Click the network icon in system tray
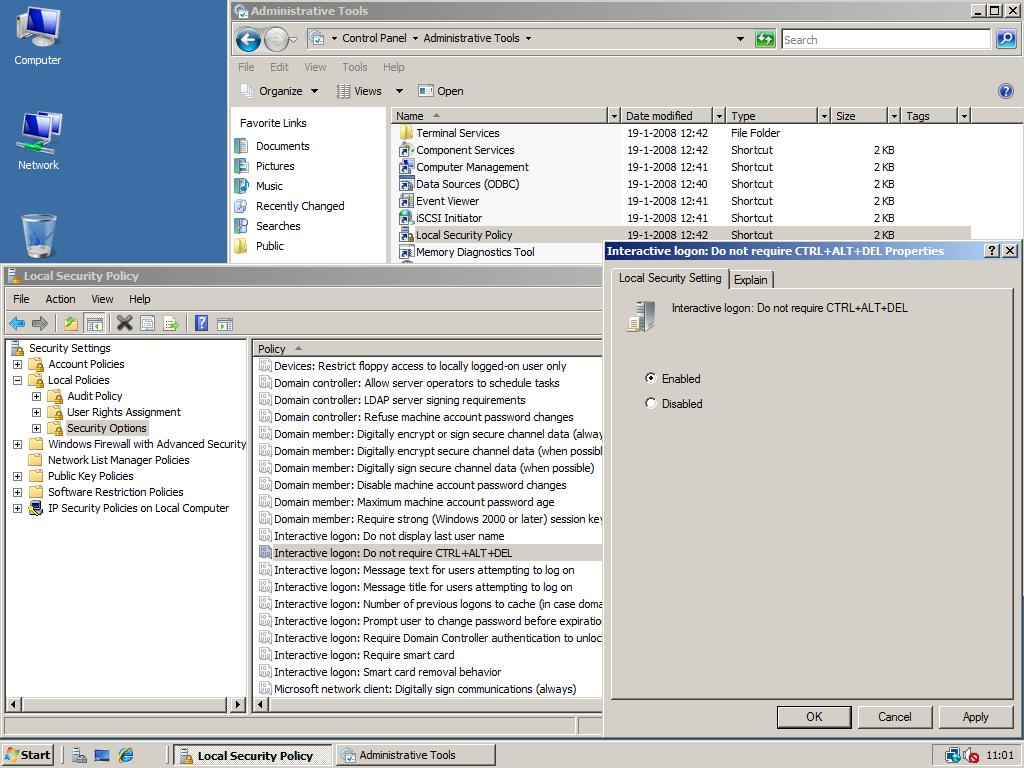Image resolution: width=1024 pixels, height=768 pixels. (953, 756)
